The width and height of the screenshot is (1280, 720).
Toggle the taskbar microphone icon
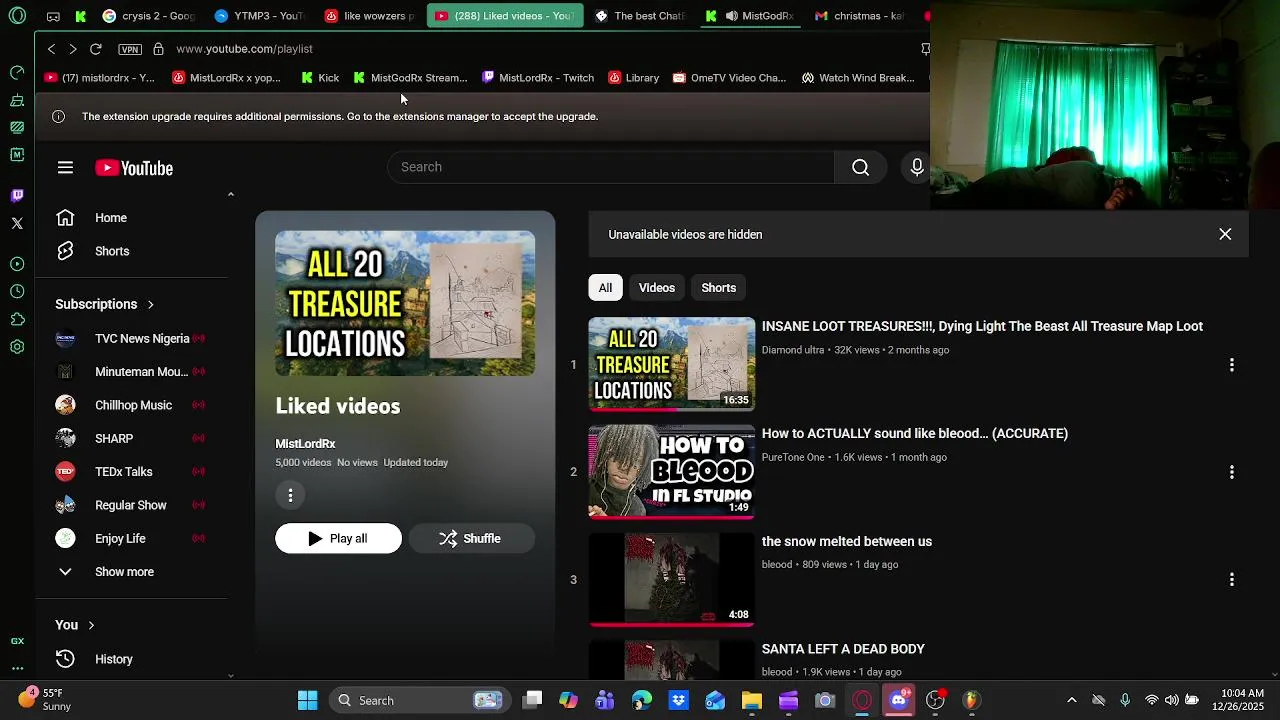(x=1125, y=700)
